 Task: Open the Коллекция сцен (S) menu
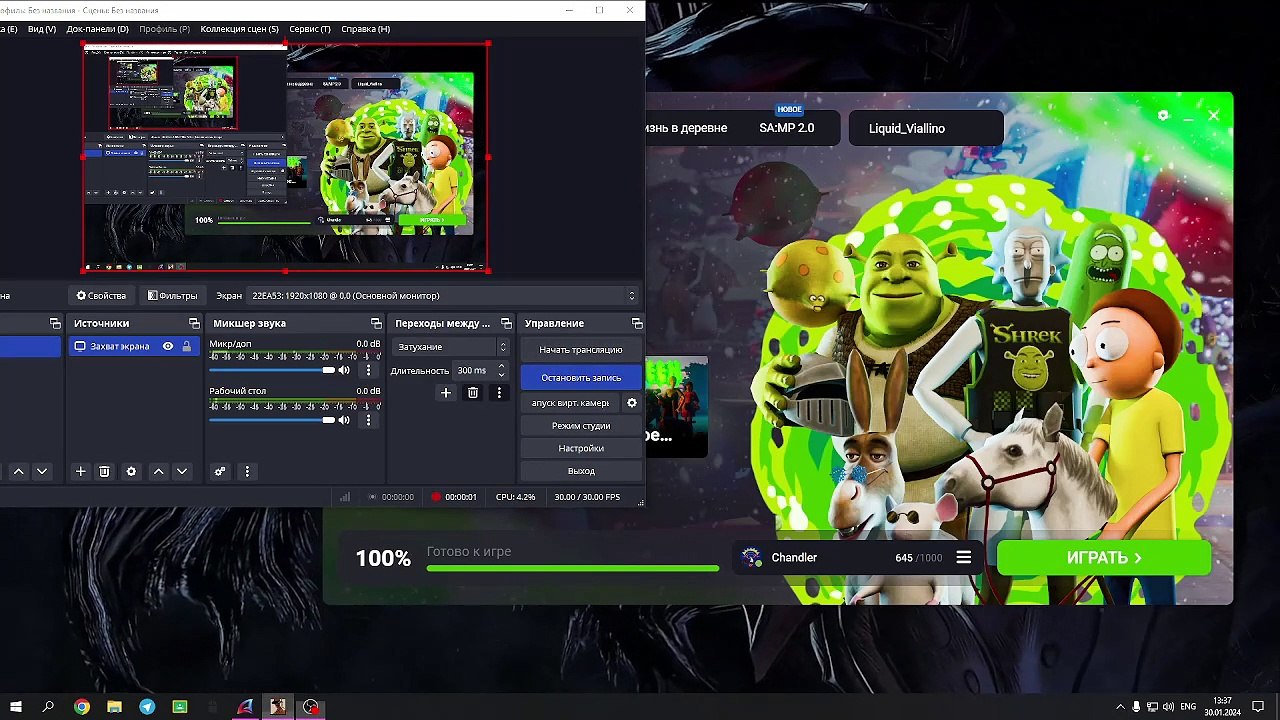(x=239, y=29)
